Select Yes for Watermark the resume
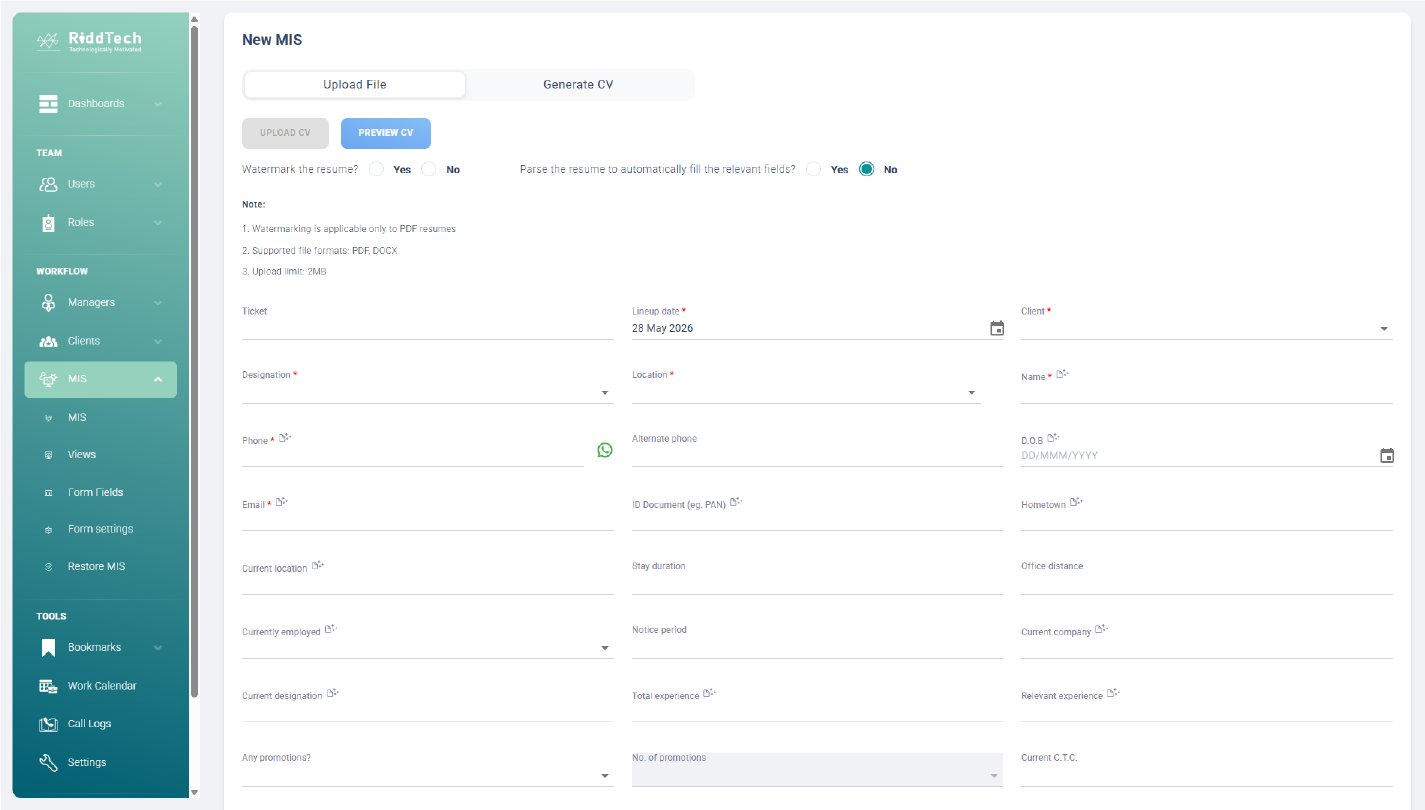1425x810 pixels. click(x=377, y=169)
